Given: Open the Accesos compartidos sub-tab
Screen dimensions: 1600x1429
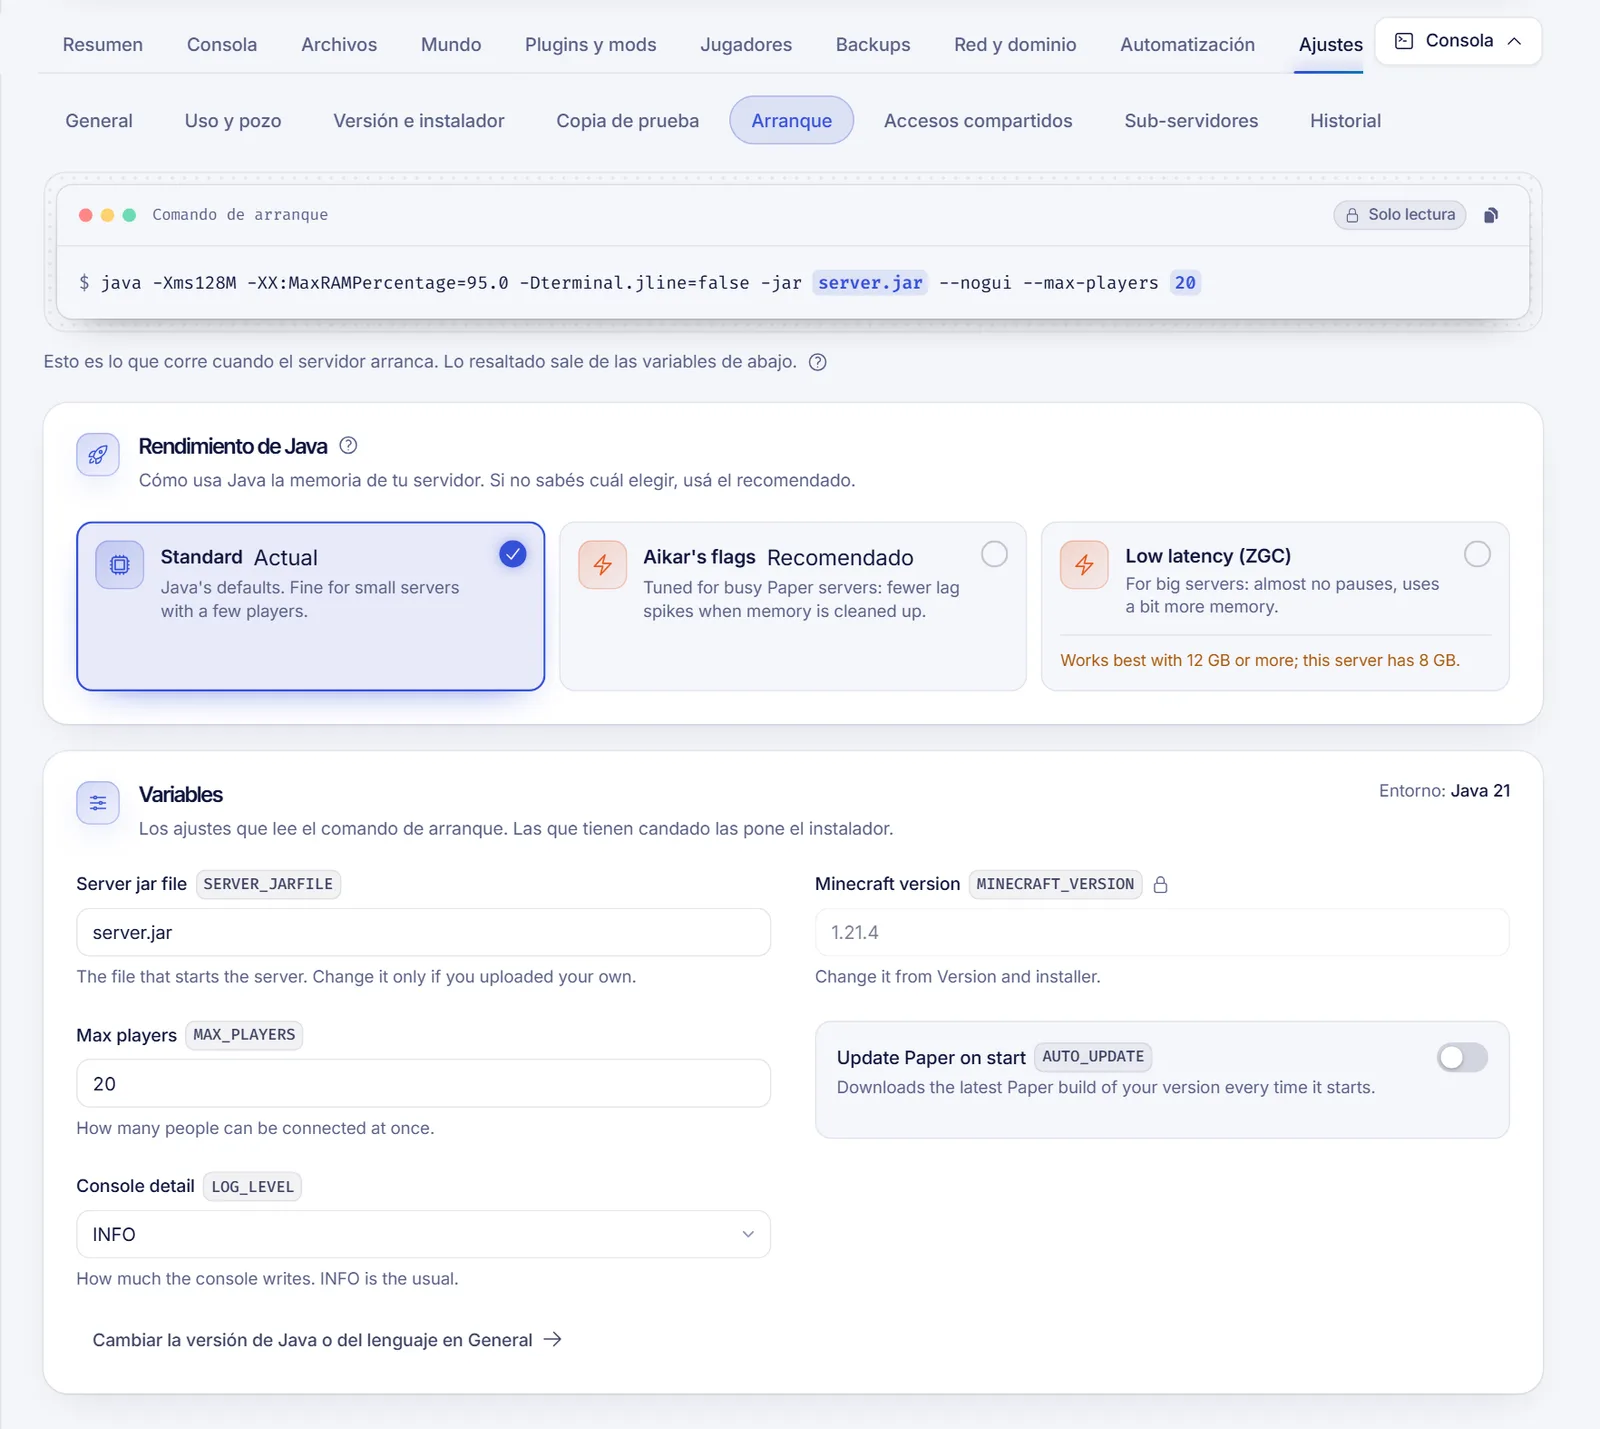Looking at the screenshot, I should pyautogui.click(x=978, y=121).
